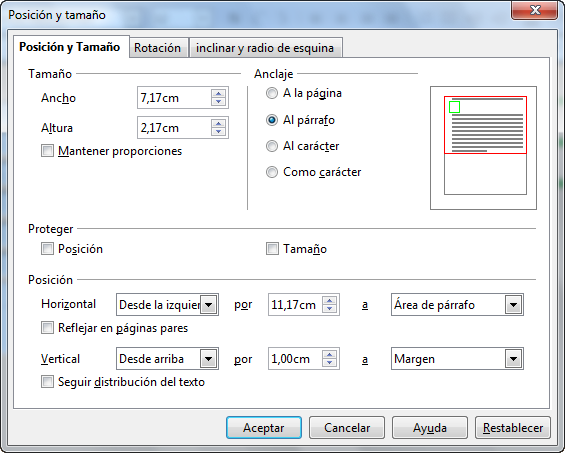Image resolution: width=565 pixels, height=453 pixels.
Task: Decrease Altura height with down arrow
Action: pos(218,132)
